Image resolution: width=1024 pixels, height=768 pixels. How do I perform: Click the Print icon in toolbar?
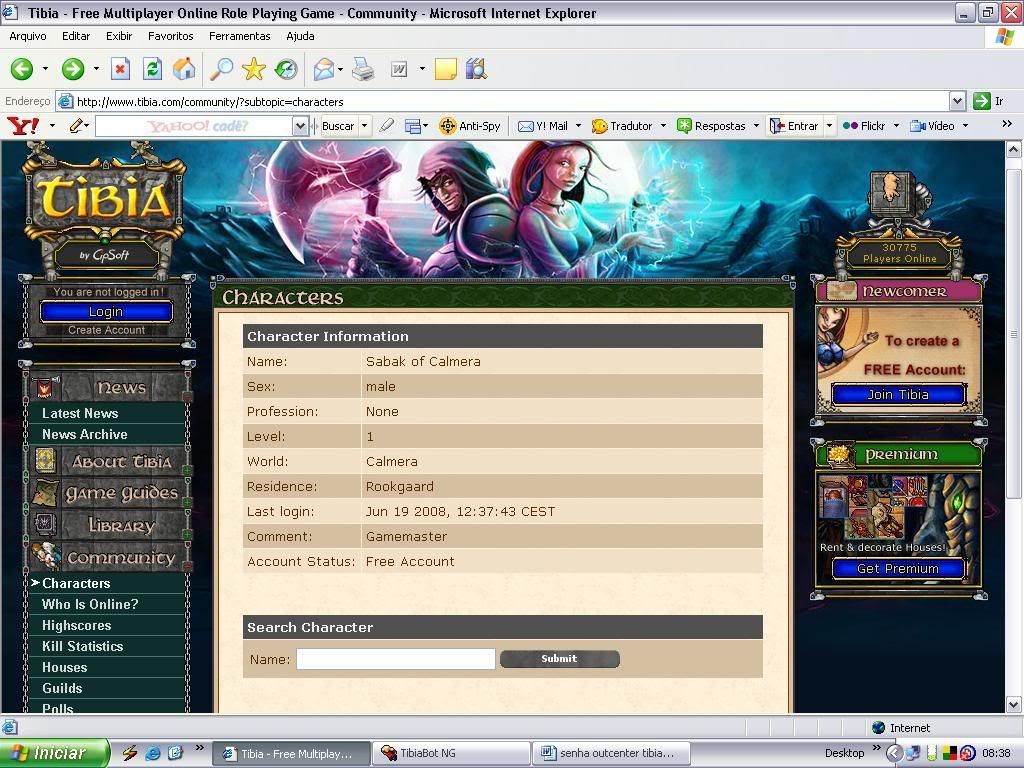(363, 69)
